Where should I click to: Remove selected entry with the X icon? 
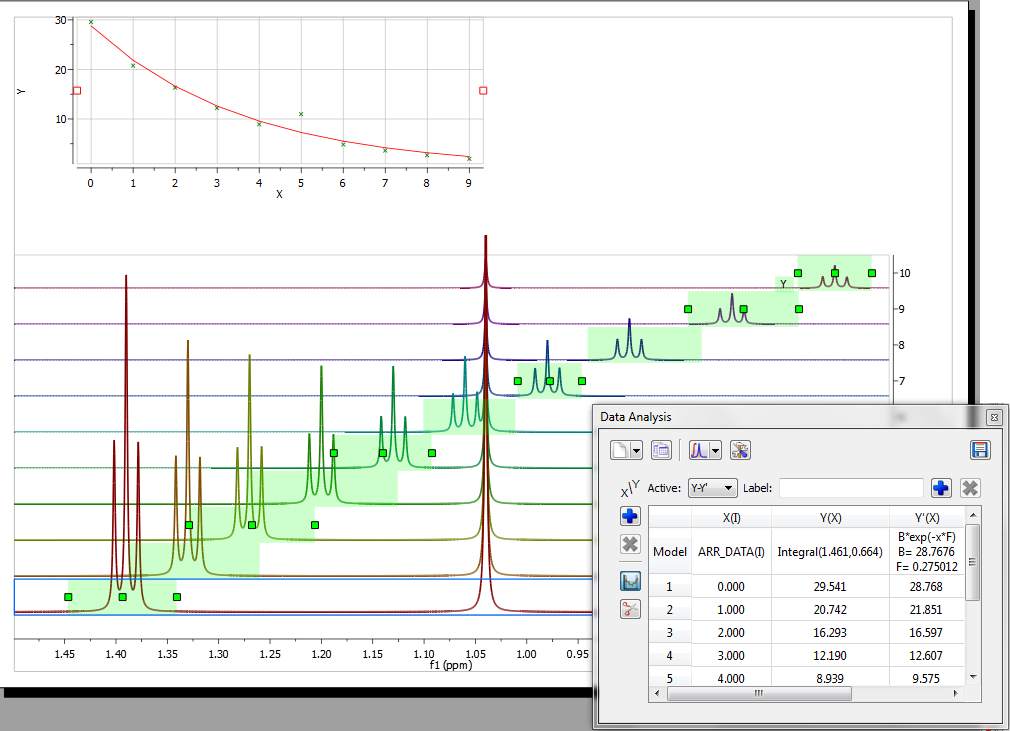pyautogui.click(x=628, y=545)
